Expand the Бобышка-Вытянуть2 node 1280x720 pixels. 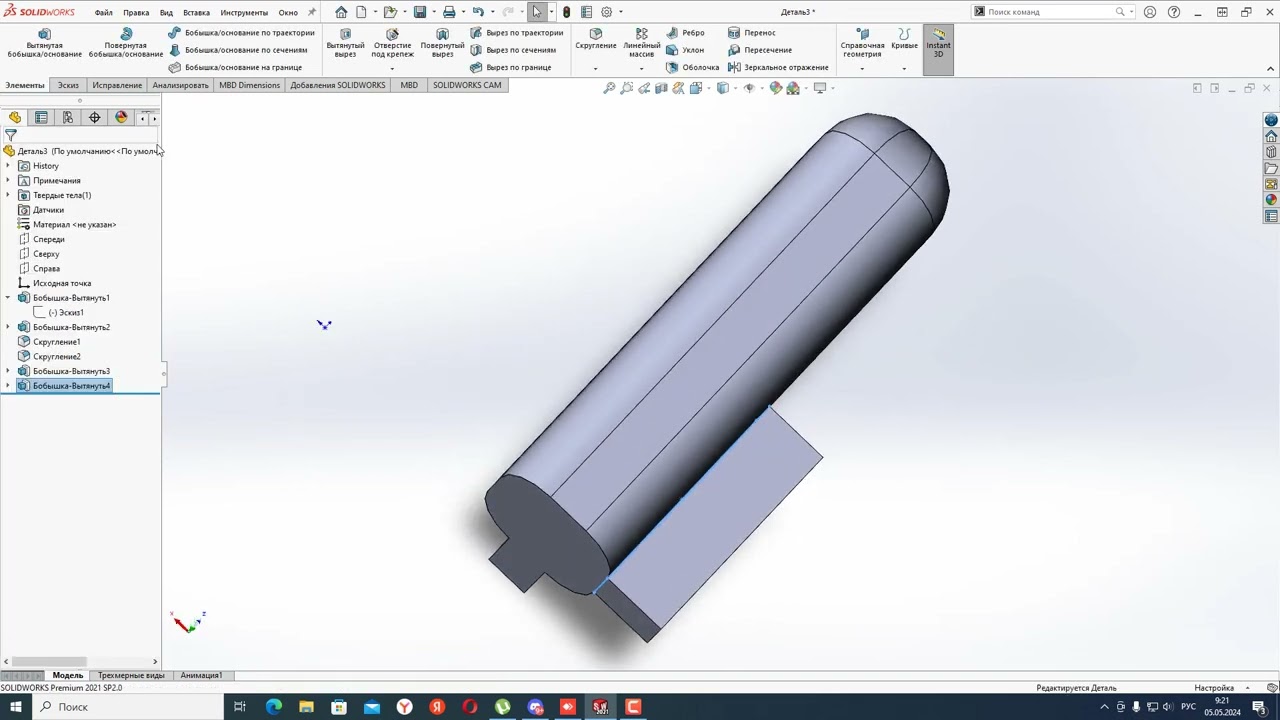point(8,327)
